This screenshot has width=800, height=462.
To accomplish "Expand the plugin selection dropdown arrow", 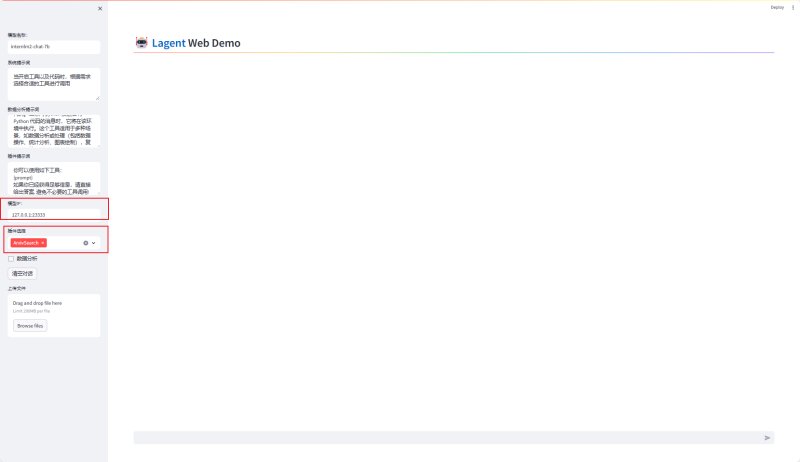I will point(93,243).
